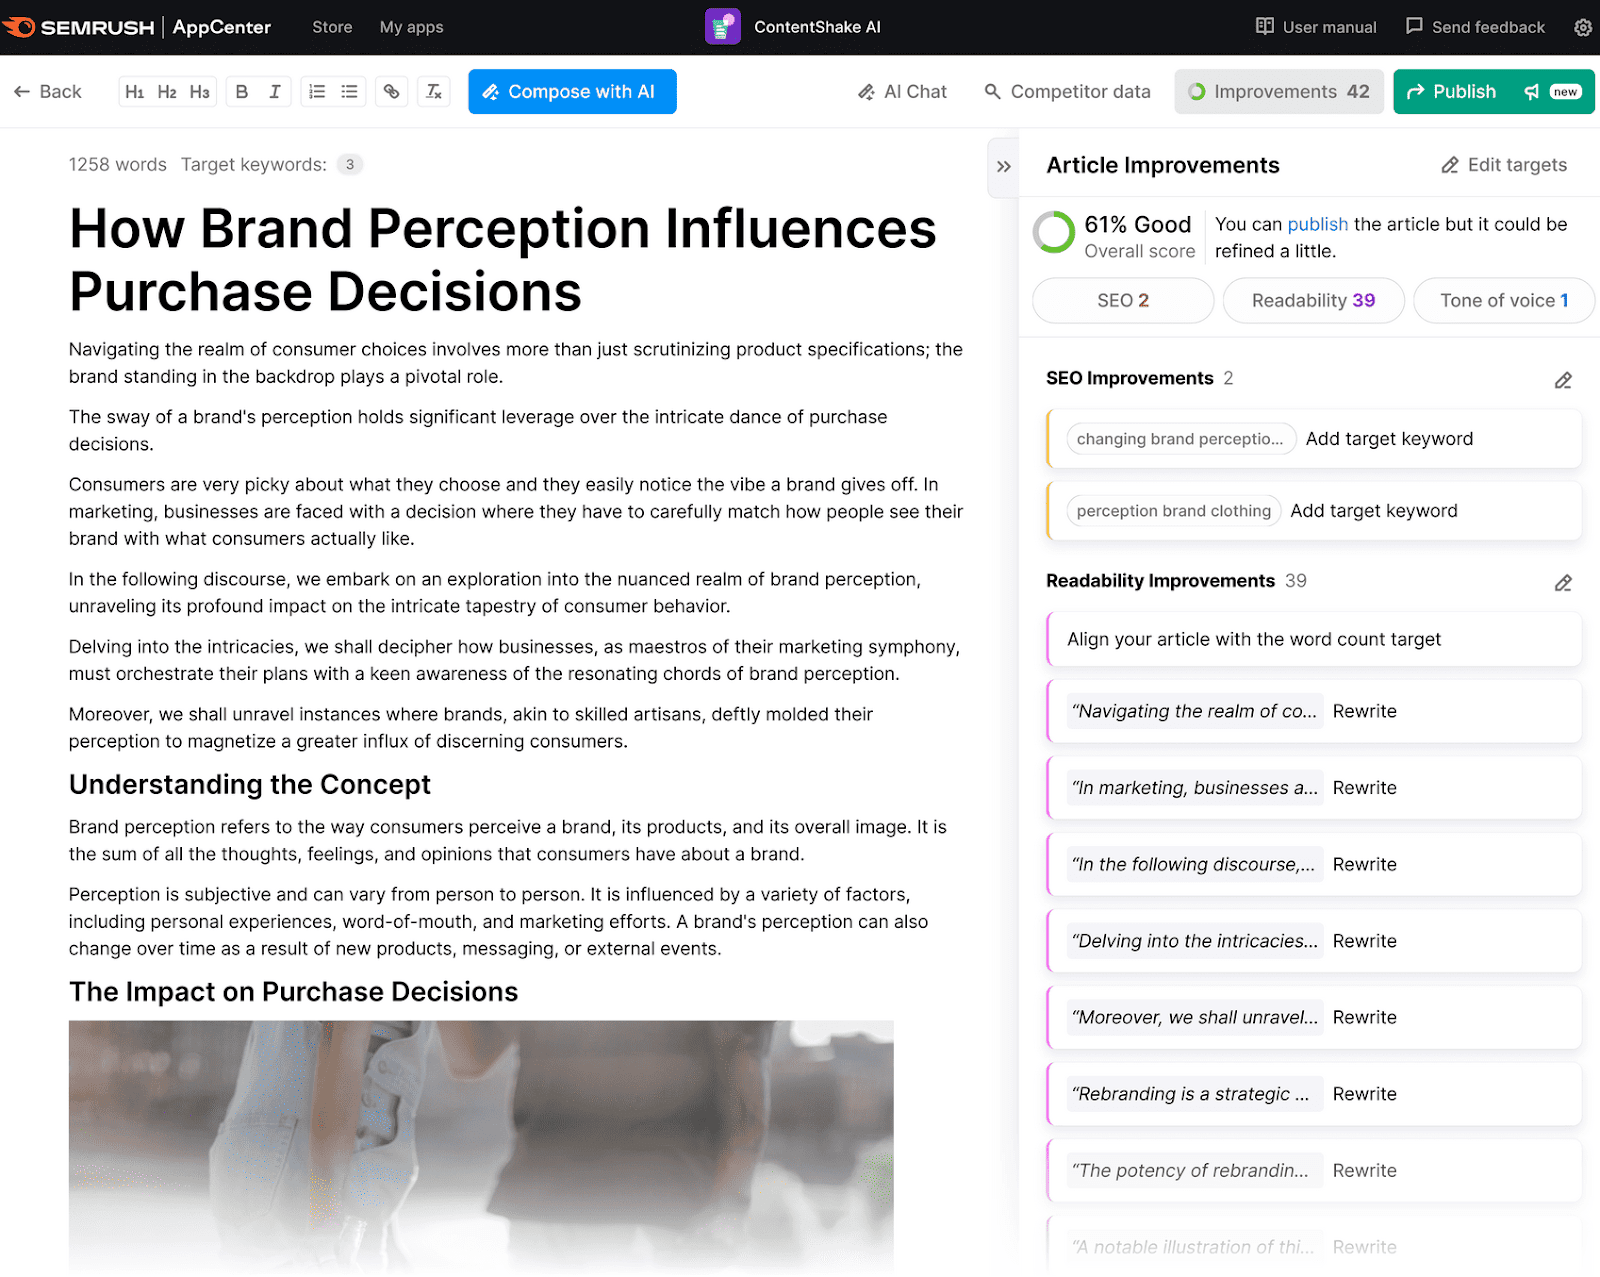
Task: Go to the Store menu item
Action: click(331, 27)
